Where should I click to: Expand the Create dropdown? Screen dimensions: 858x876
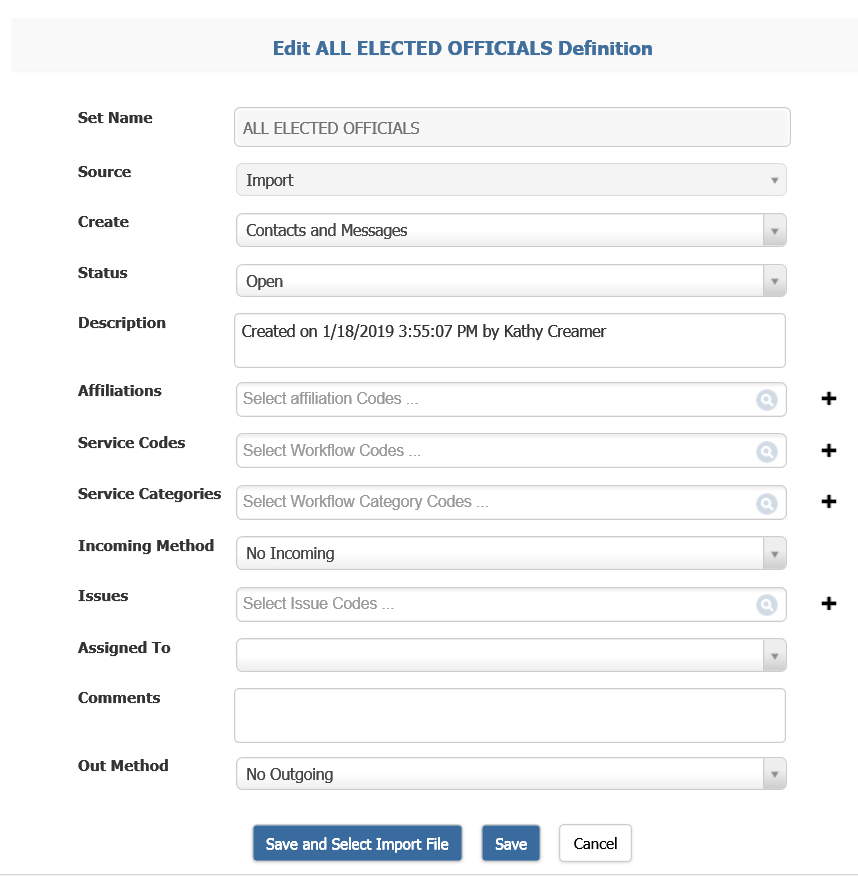tap(511, 230)
